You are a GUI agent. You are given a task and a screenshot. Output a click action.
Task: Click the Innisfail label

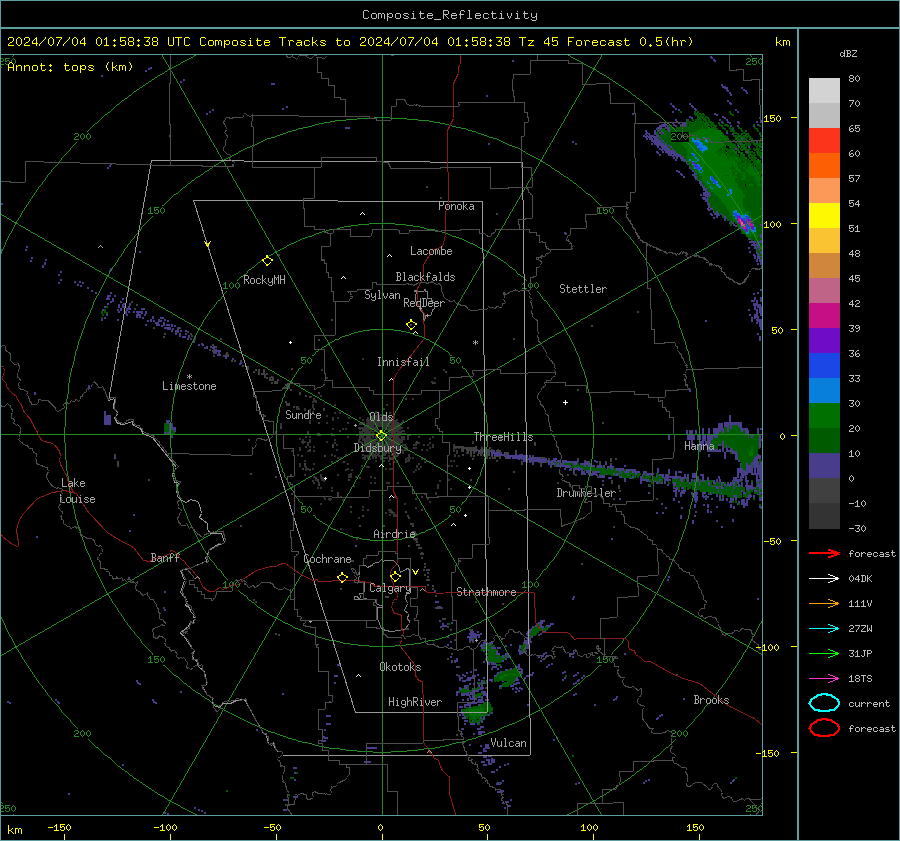pyautogui.click(x=403, y=362)
